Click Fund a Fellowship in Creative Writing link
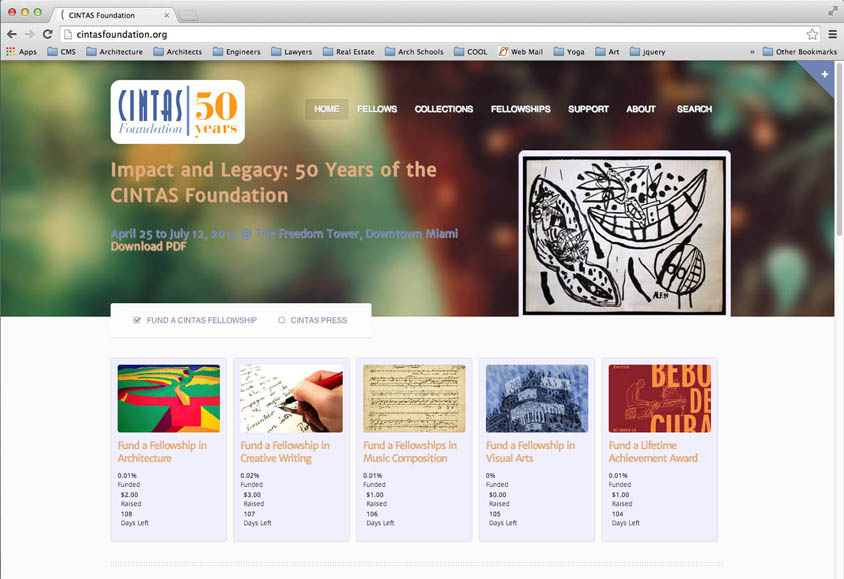This screenshot has height=579, width=844. pyautogui.click(x=285, y=451)
